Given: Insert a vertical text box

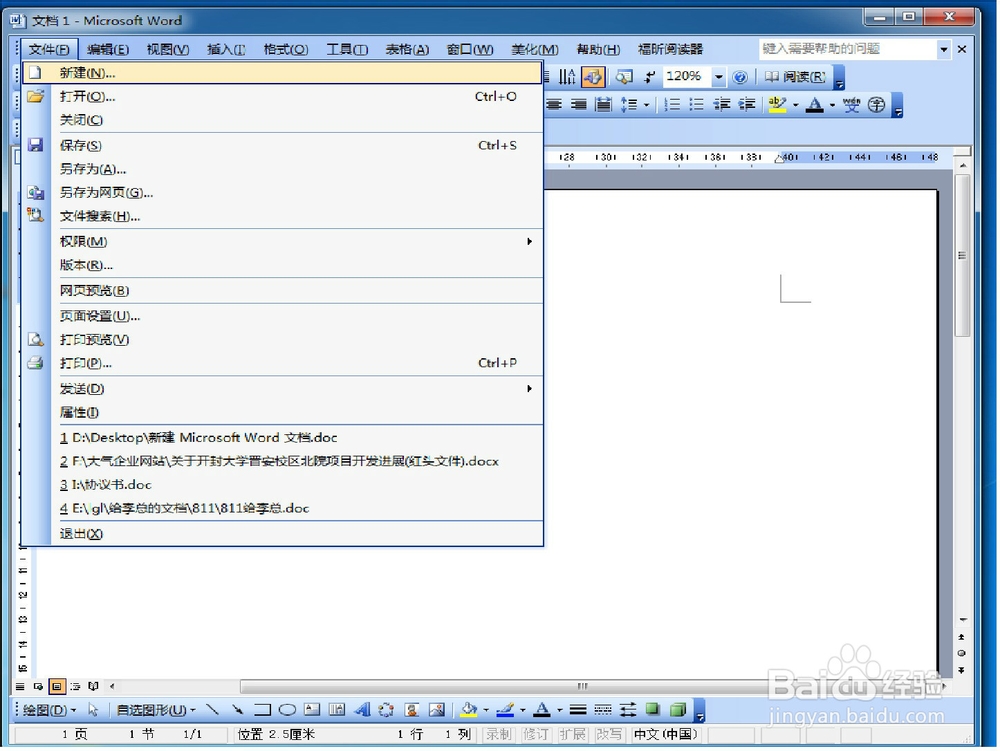Looking at the screenshot, I should click(x=337, y=710).
